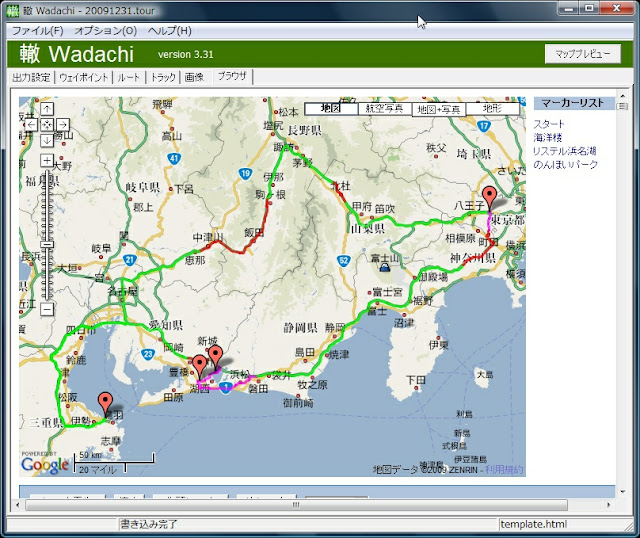Open the オプション(O) menu
This screenshot has width=640, height=538.
105,31
